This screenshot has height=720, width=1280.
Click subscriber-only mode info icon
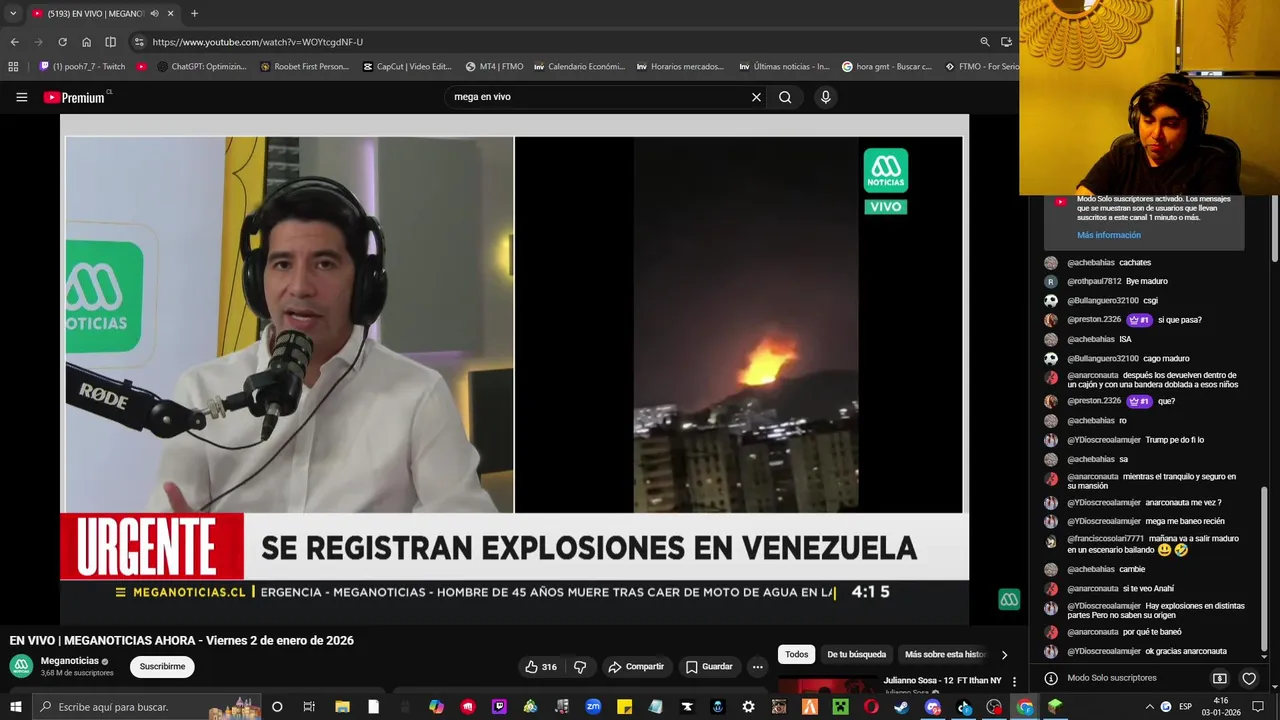(x=1051, y=678)
